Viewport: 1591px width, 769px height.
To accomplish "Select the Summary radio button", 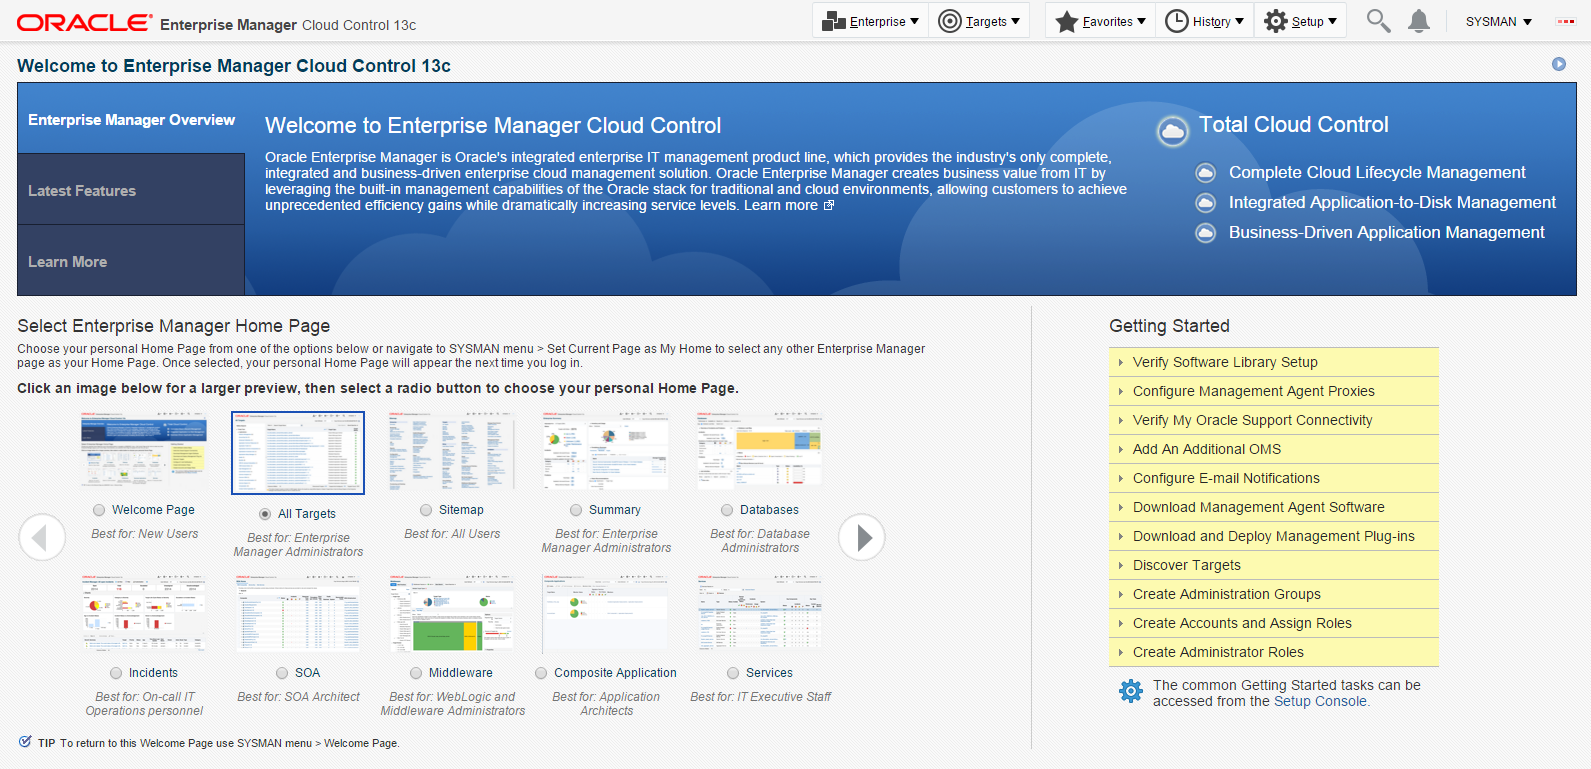I will (576, 510).
